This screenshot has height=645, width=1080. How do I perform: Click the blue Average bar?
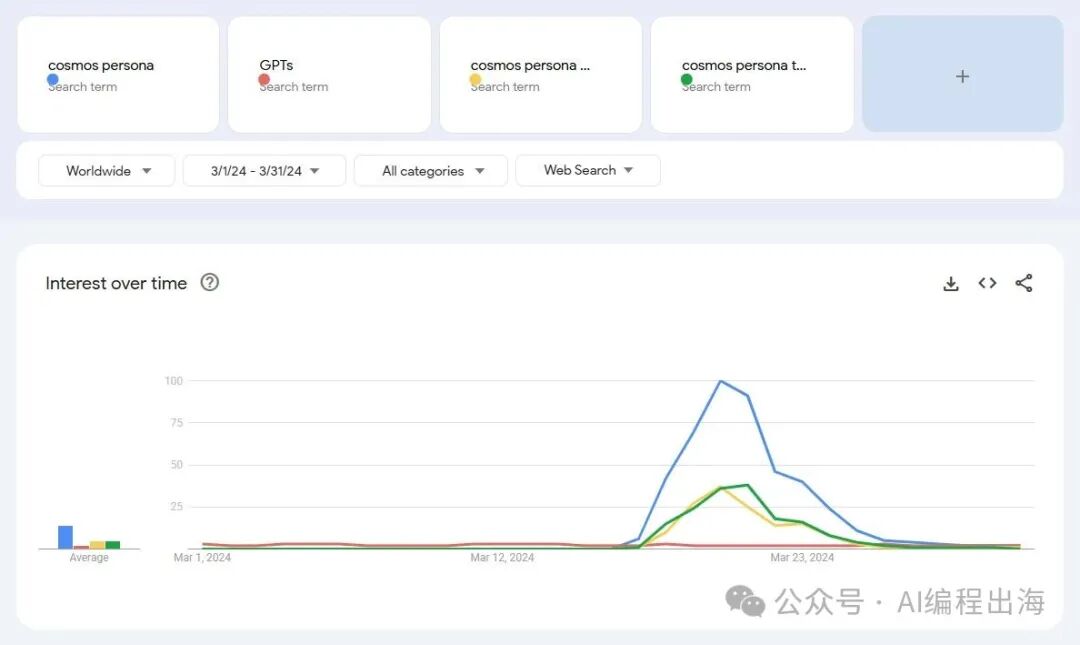[65, 537]
